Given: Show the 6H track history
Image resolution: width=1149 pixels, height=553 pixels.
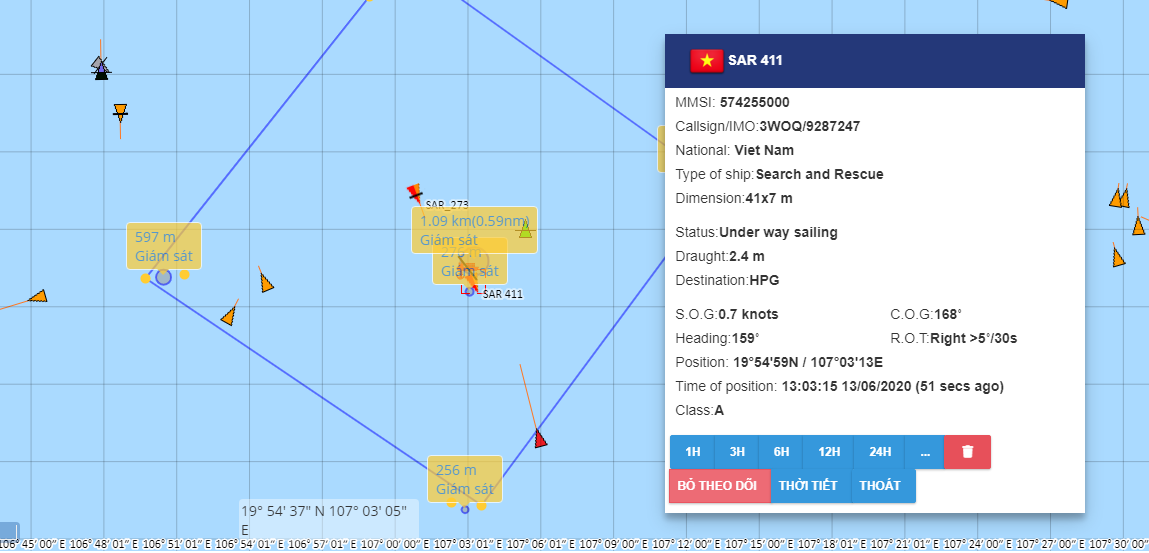Looking at the screenshot, I should 781,452.
